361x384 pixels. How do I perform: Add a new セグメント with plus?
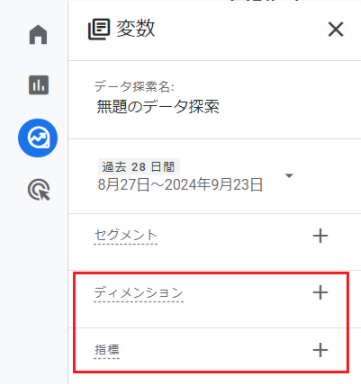[320, 236]
